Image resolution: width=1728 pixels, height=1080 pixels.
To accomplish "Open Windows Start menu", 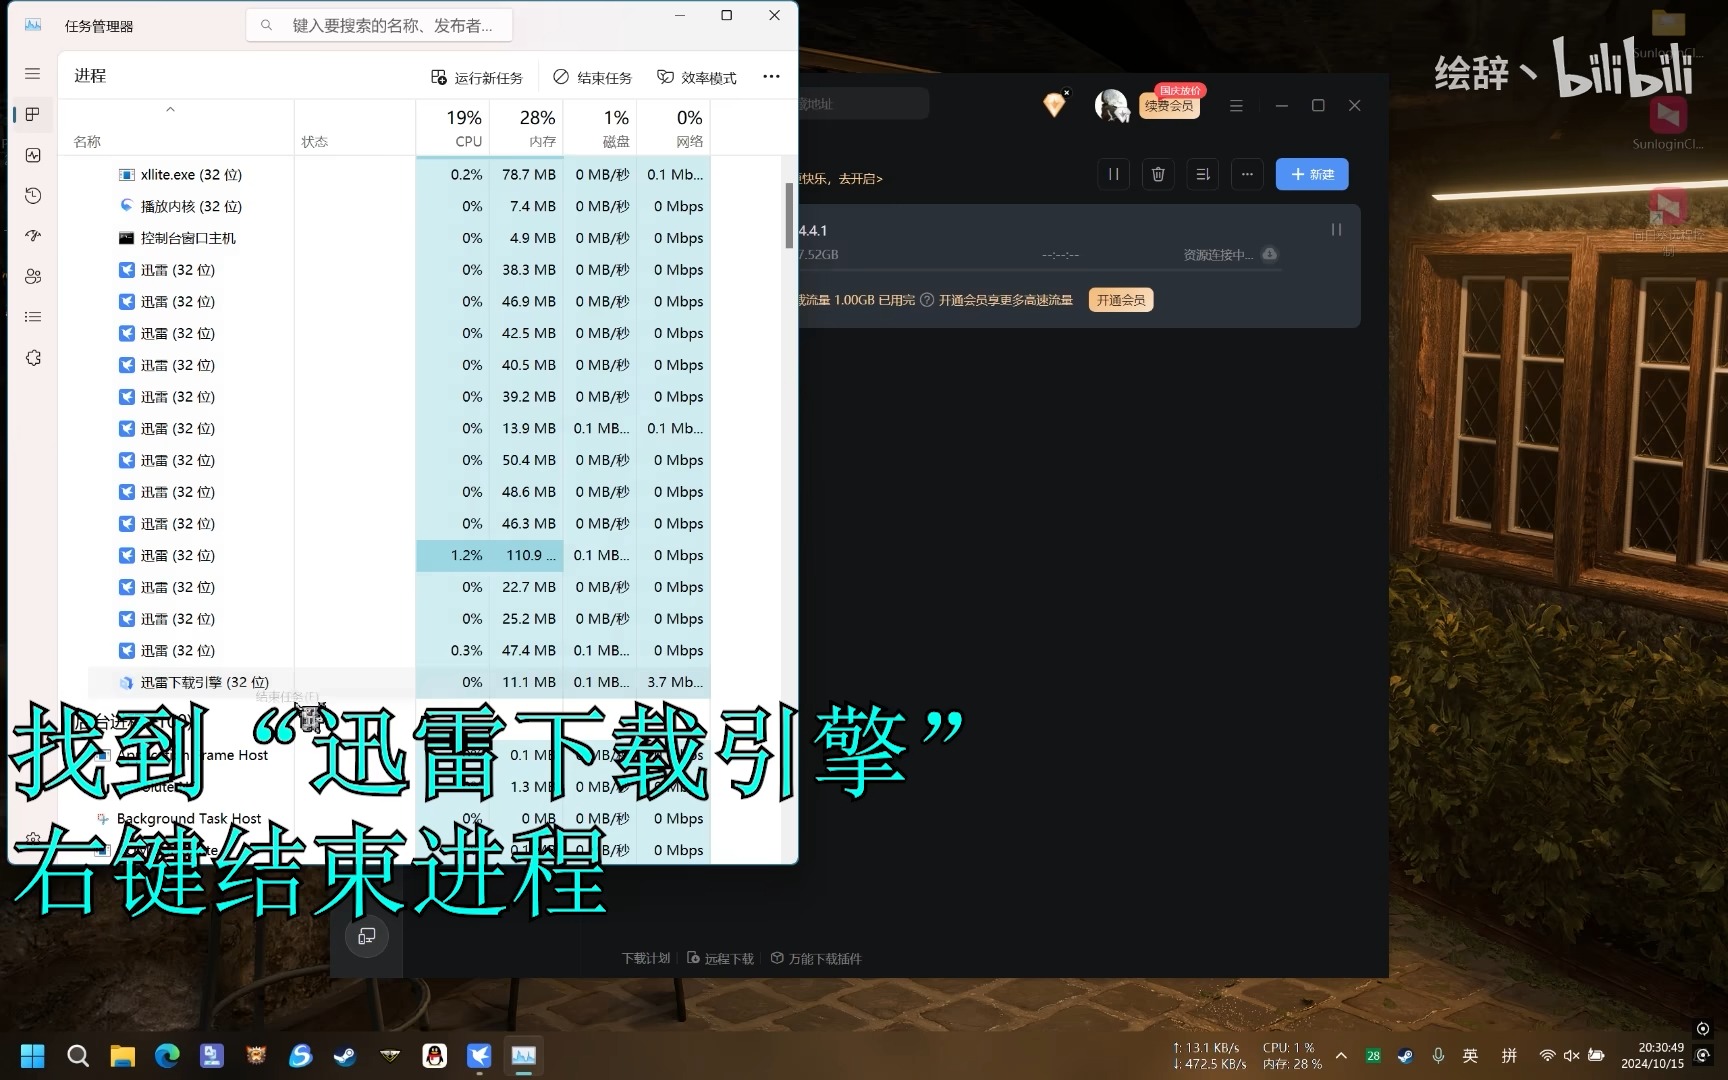I will point(33,1055).
